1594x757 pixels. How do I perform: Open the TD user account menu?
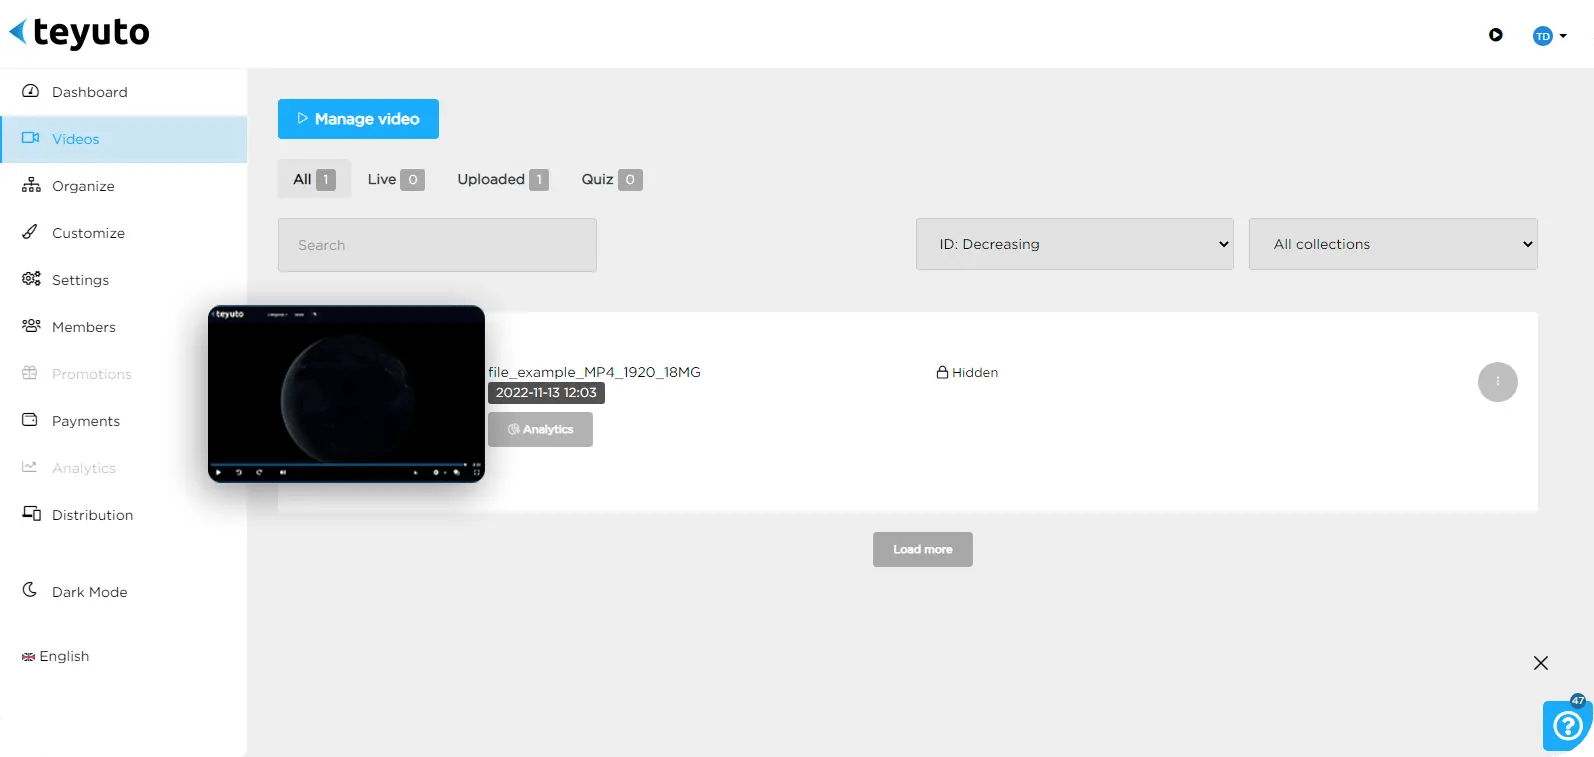pyautogui.click(x=1549, y=36)
